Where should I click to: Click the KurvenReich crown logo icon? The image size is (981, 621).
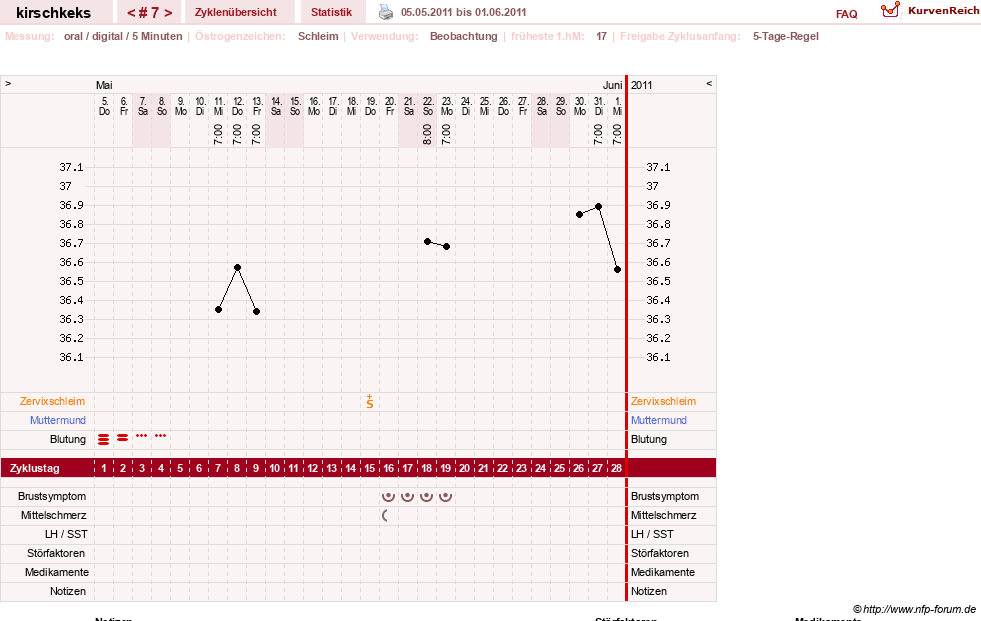click(890, 9)
